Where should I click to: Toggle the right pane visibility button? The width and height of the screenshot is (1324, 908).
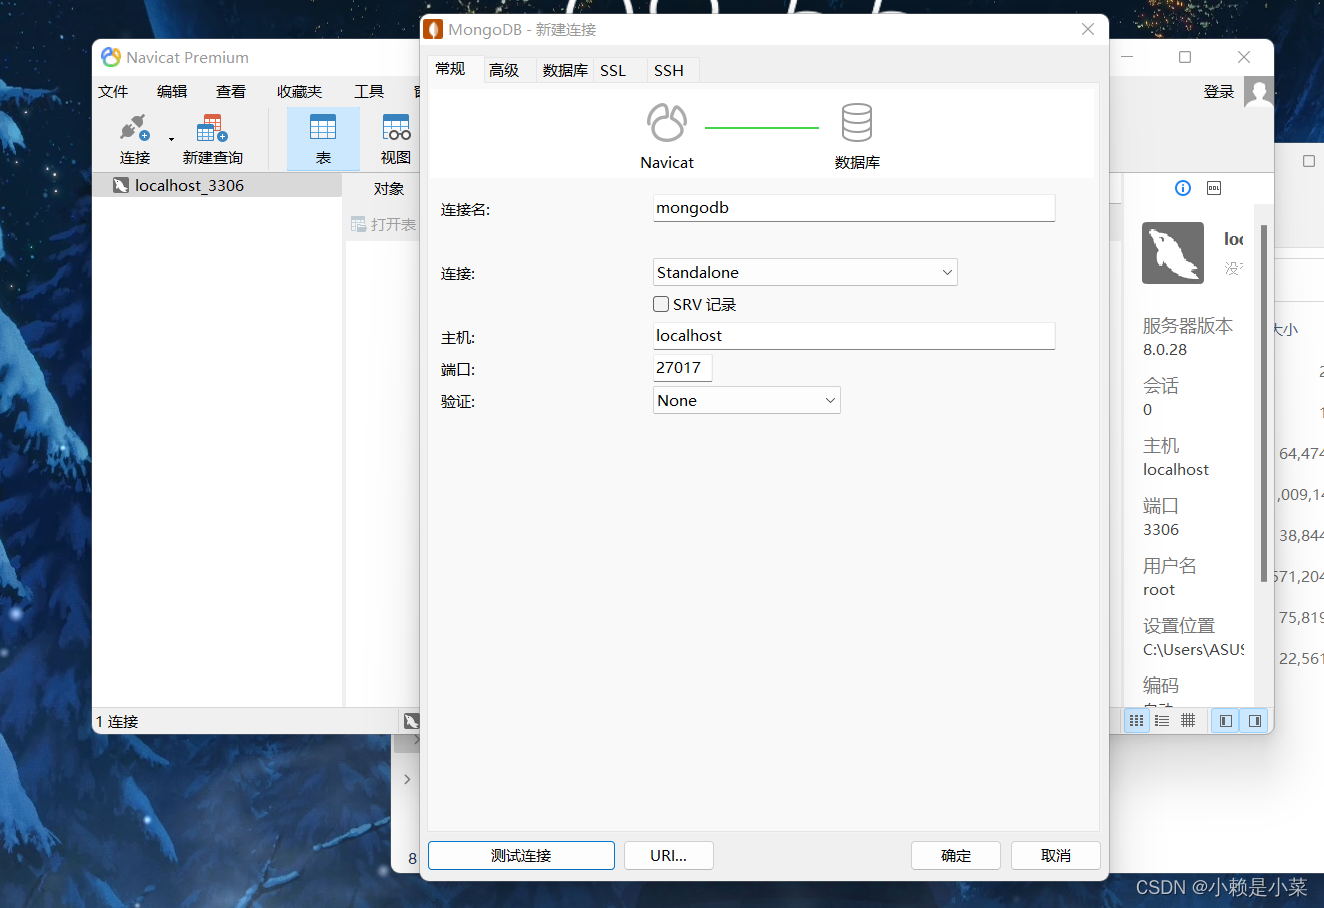[x=1254, y=720]
